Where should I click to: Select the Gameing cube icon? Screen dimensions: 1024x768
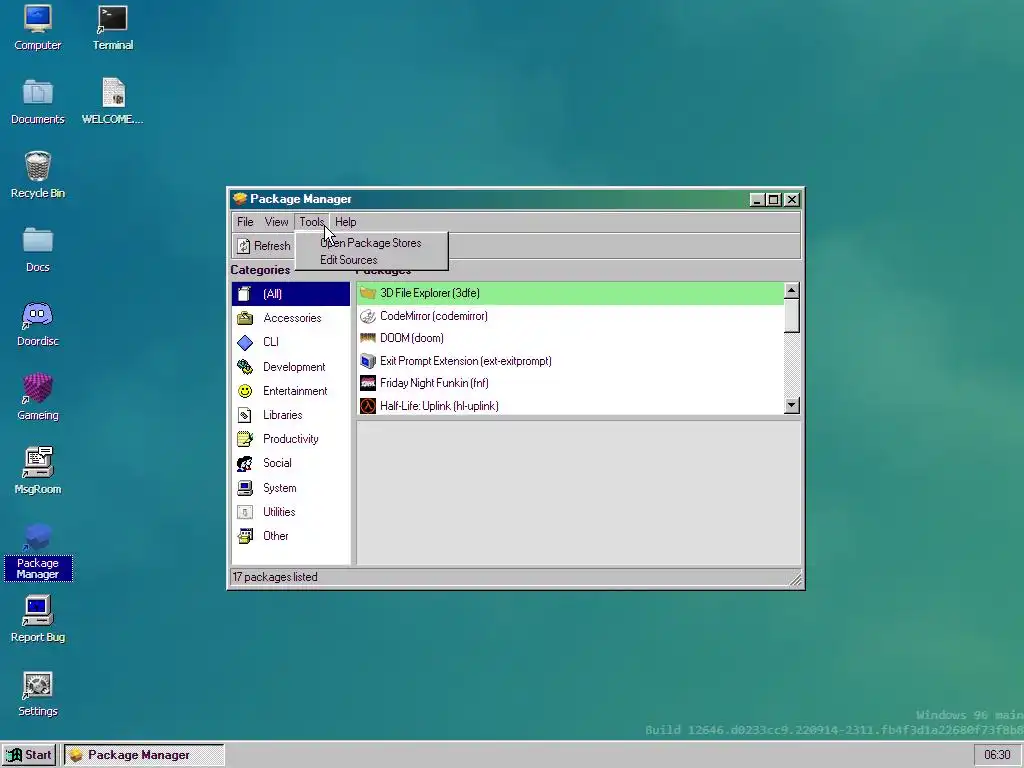(x=37, y=397)
